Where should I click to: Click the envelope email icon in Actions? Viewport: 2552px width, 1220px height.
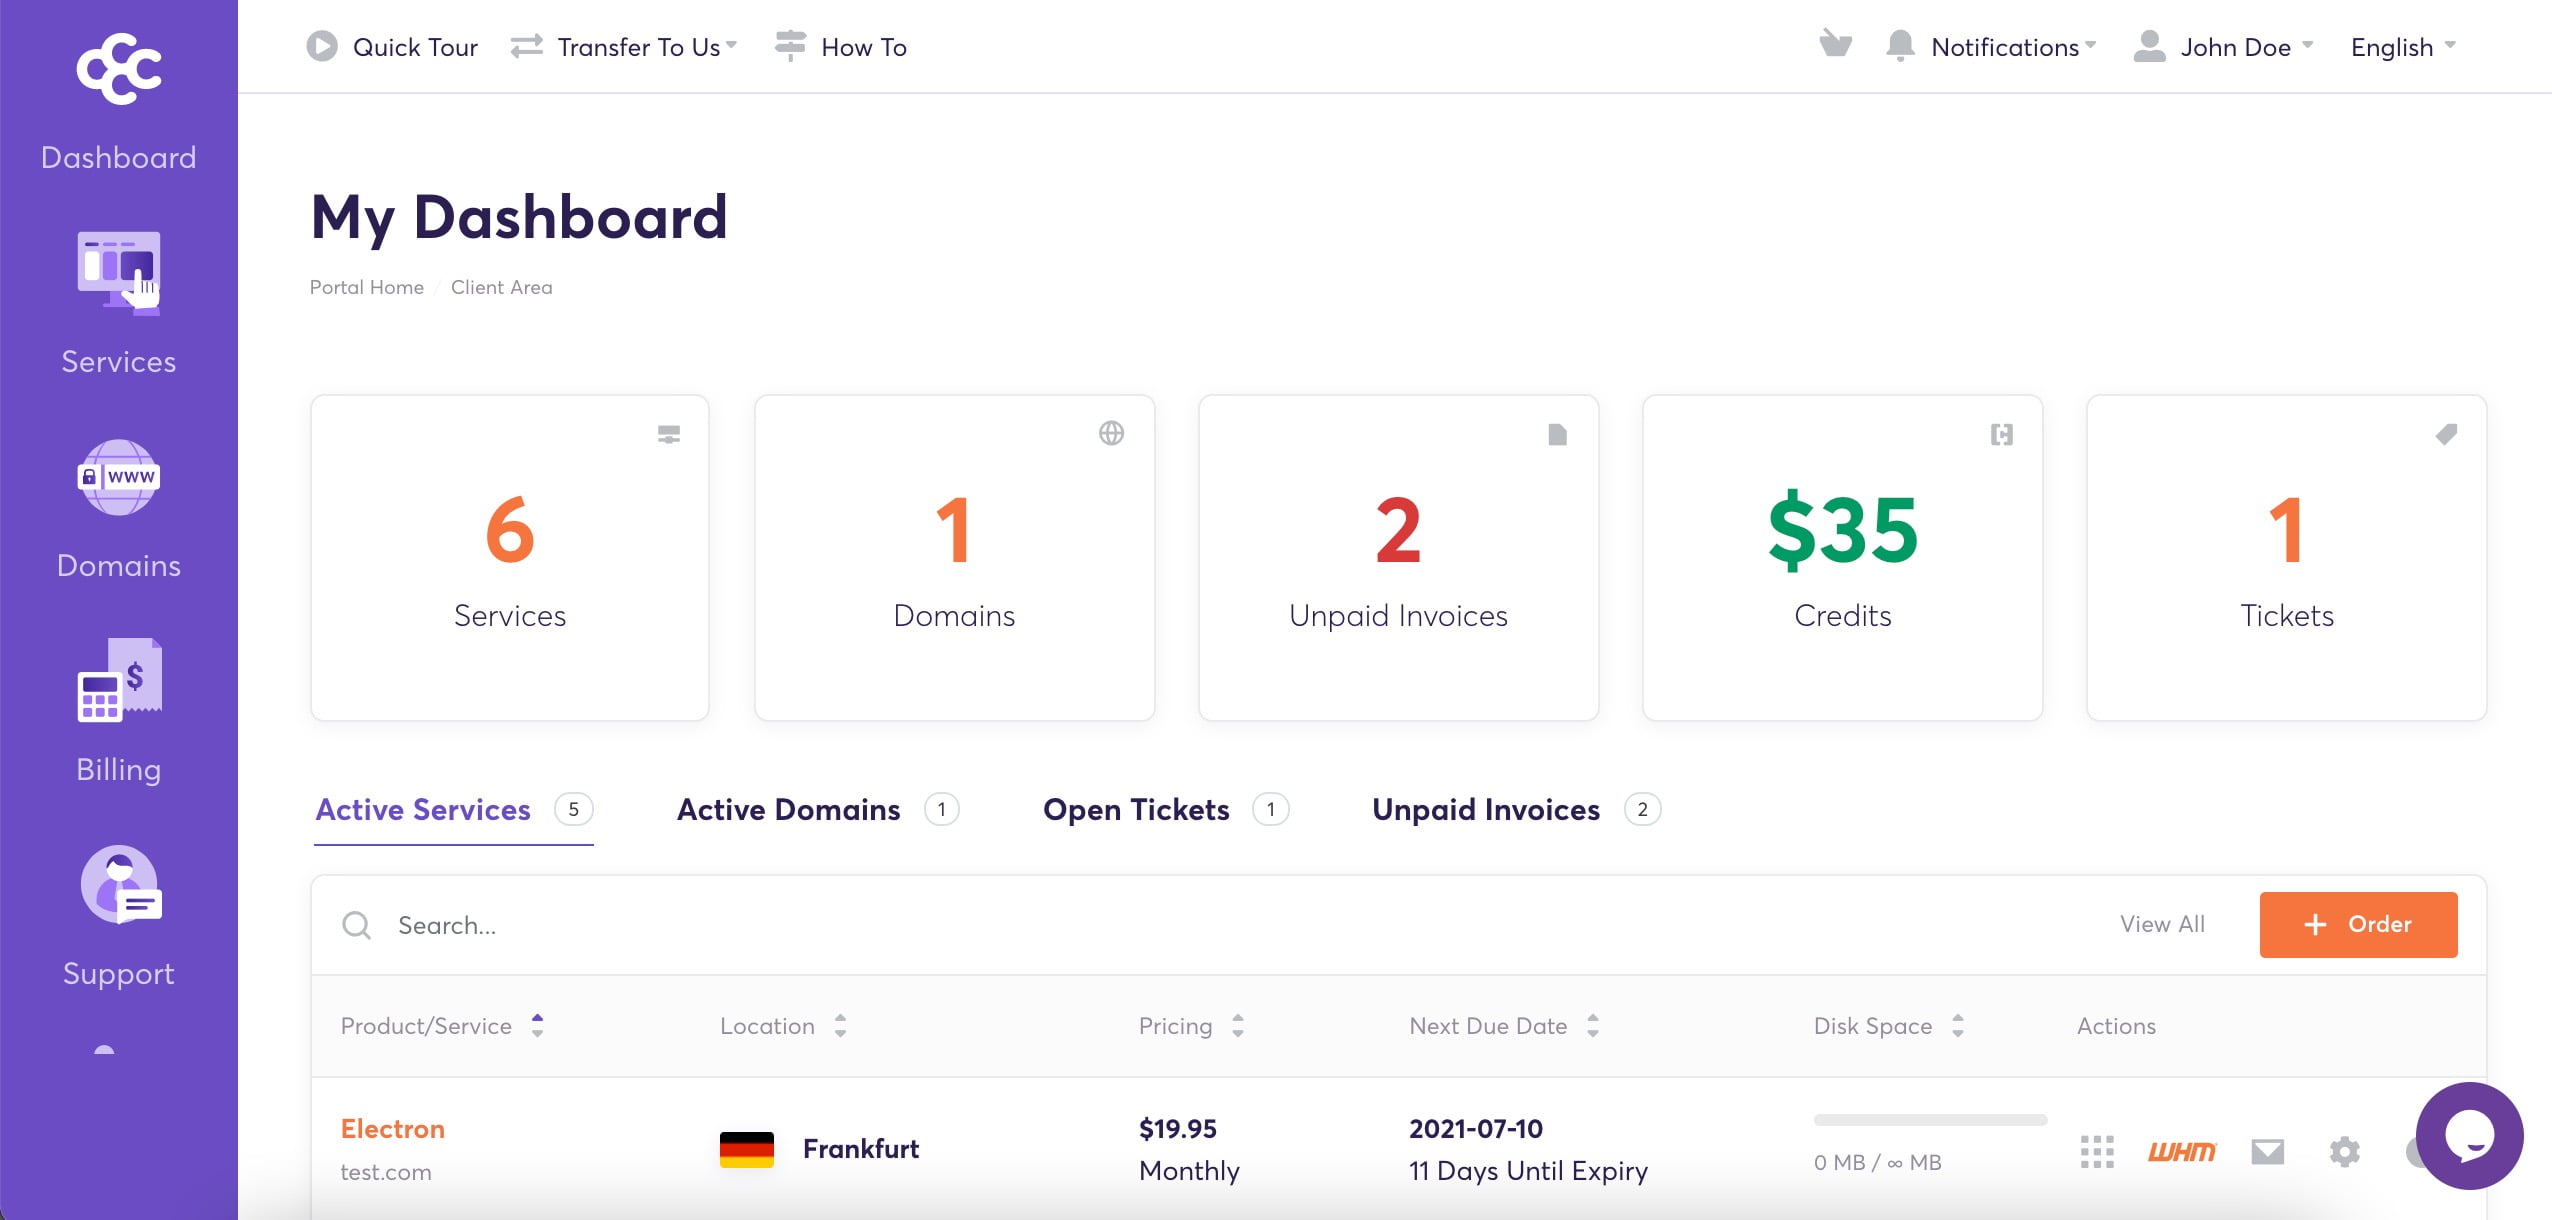(2267, 1151)
